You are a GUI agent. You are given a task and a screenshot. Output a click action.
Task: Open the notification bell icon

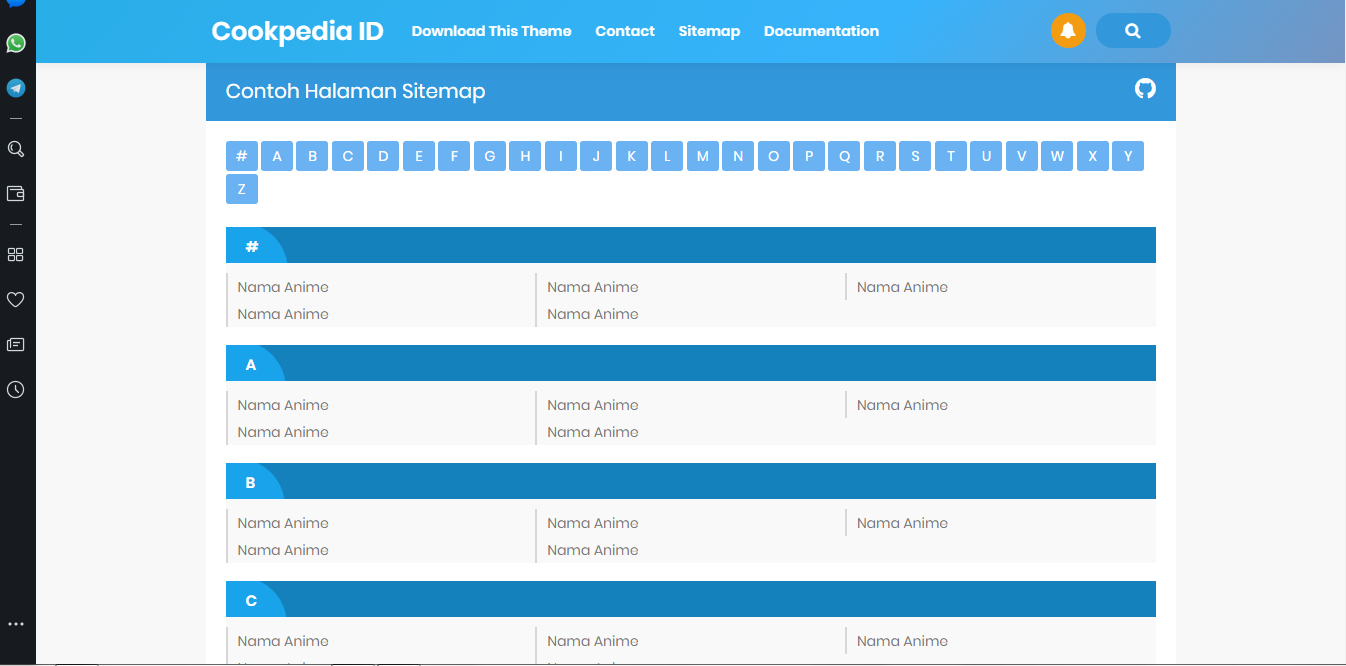point(1068,31)
